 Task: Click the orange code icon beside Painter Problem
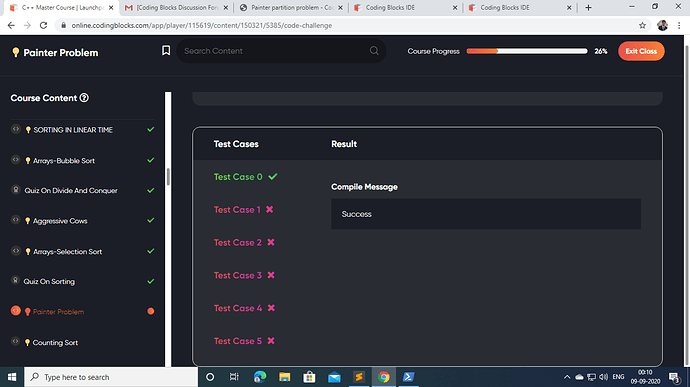(x=16, y=310)
